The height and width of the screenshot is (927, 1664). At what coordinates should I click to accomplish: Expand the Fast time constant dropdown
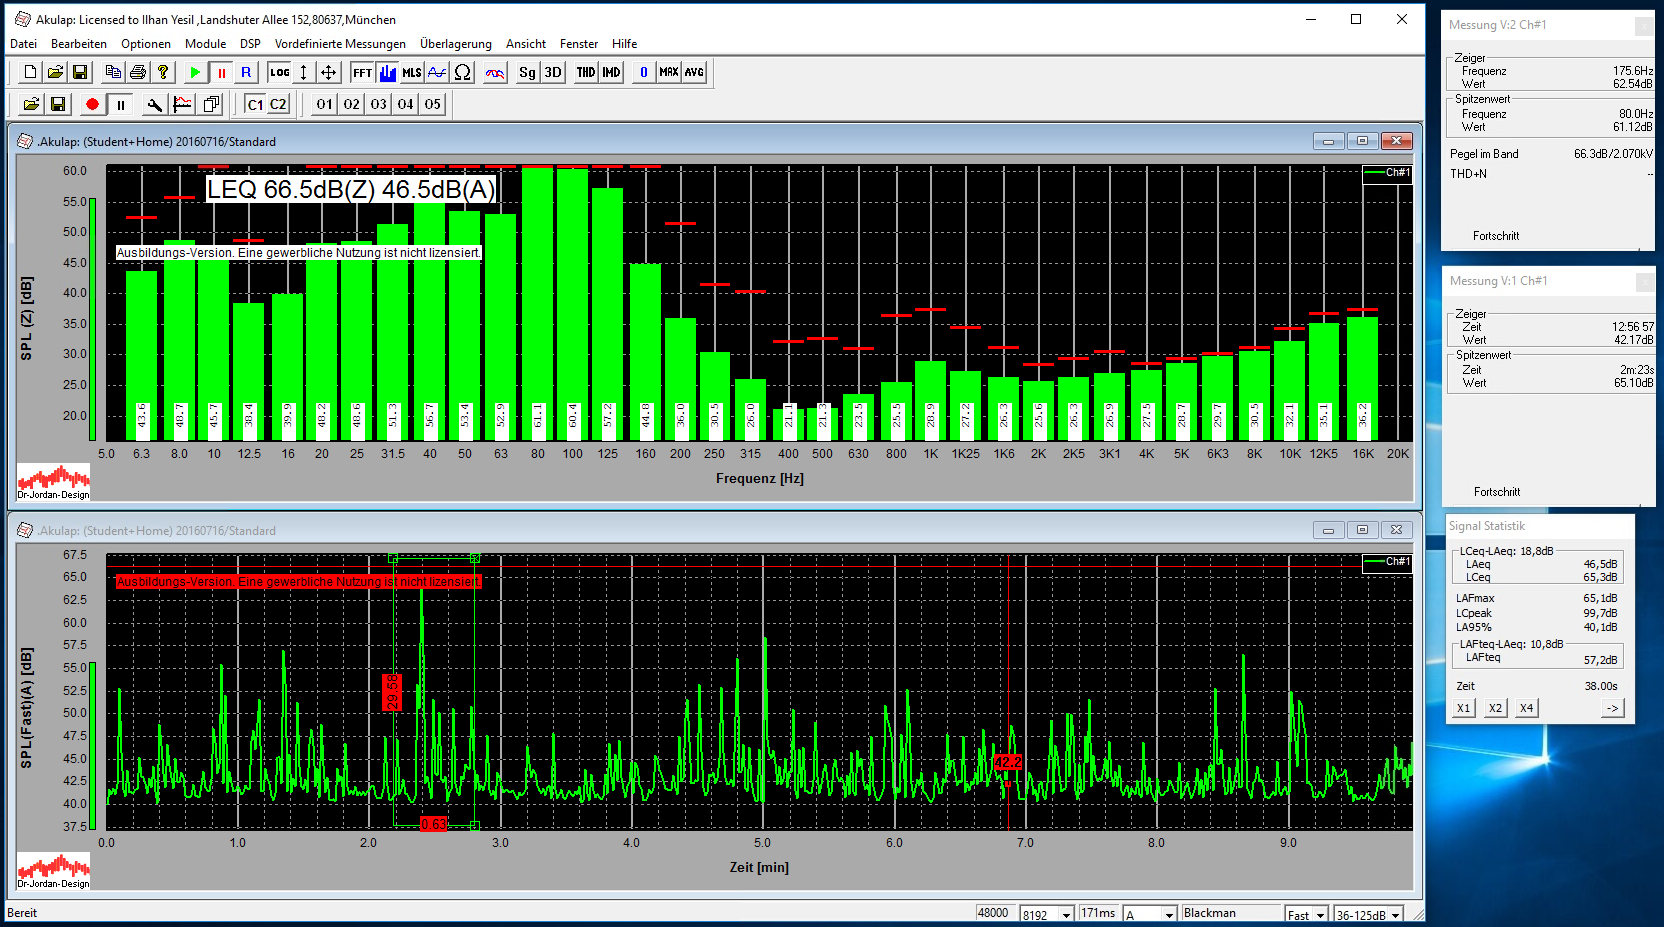pos(1320,914)
